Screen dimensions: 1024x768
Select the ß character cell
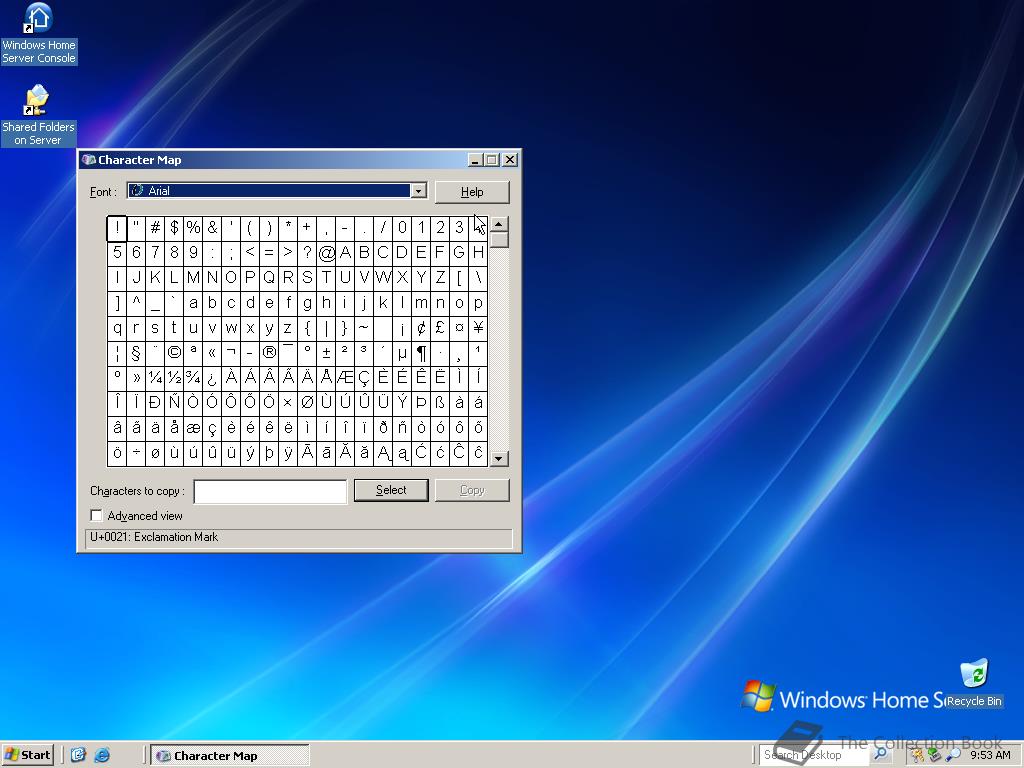[440, 403]
